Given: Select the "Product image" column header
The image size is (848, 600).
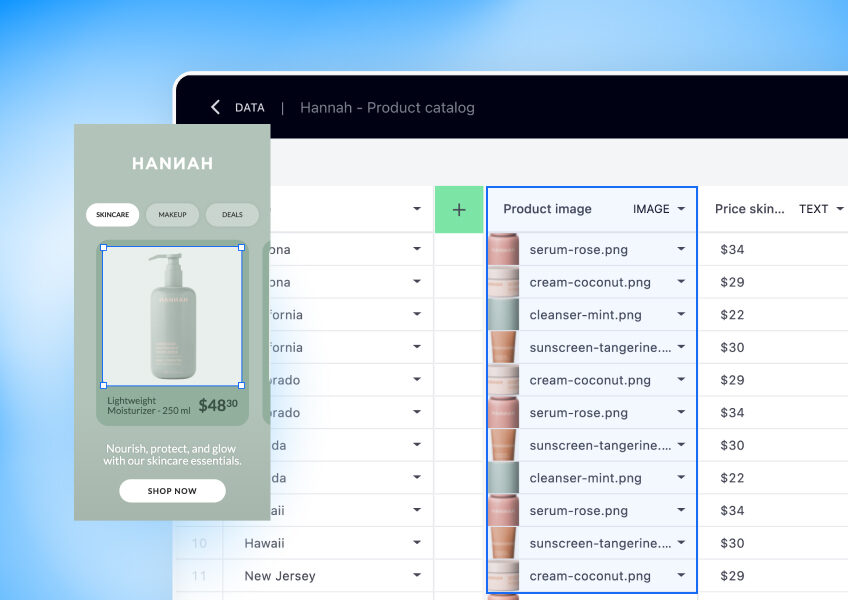Looking at the screenshot, I should coord(547,209).
